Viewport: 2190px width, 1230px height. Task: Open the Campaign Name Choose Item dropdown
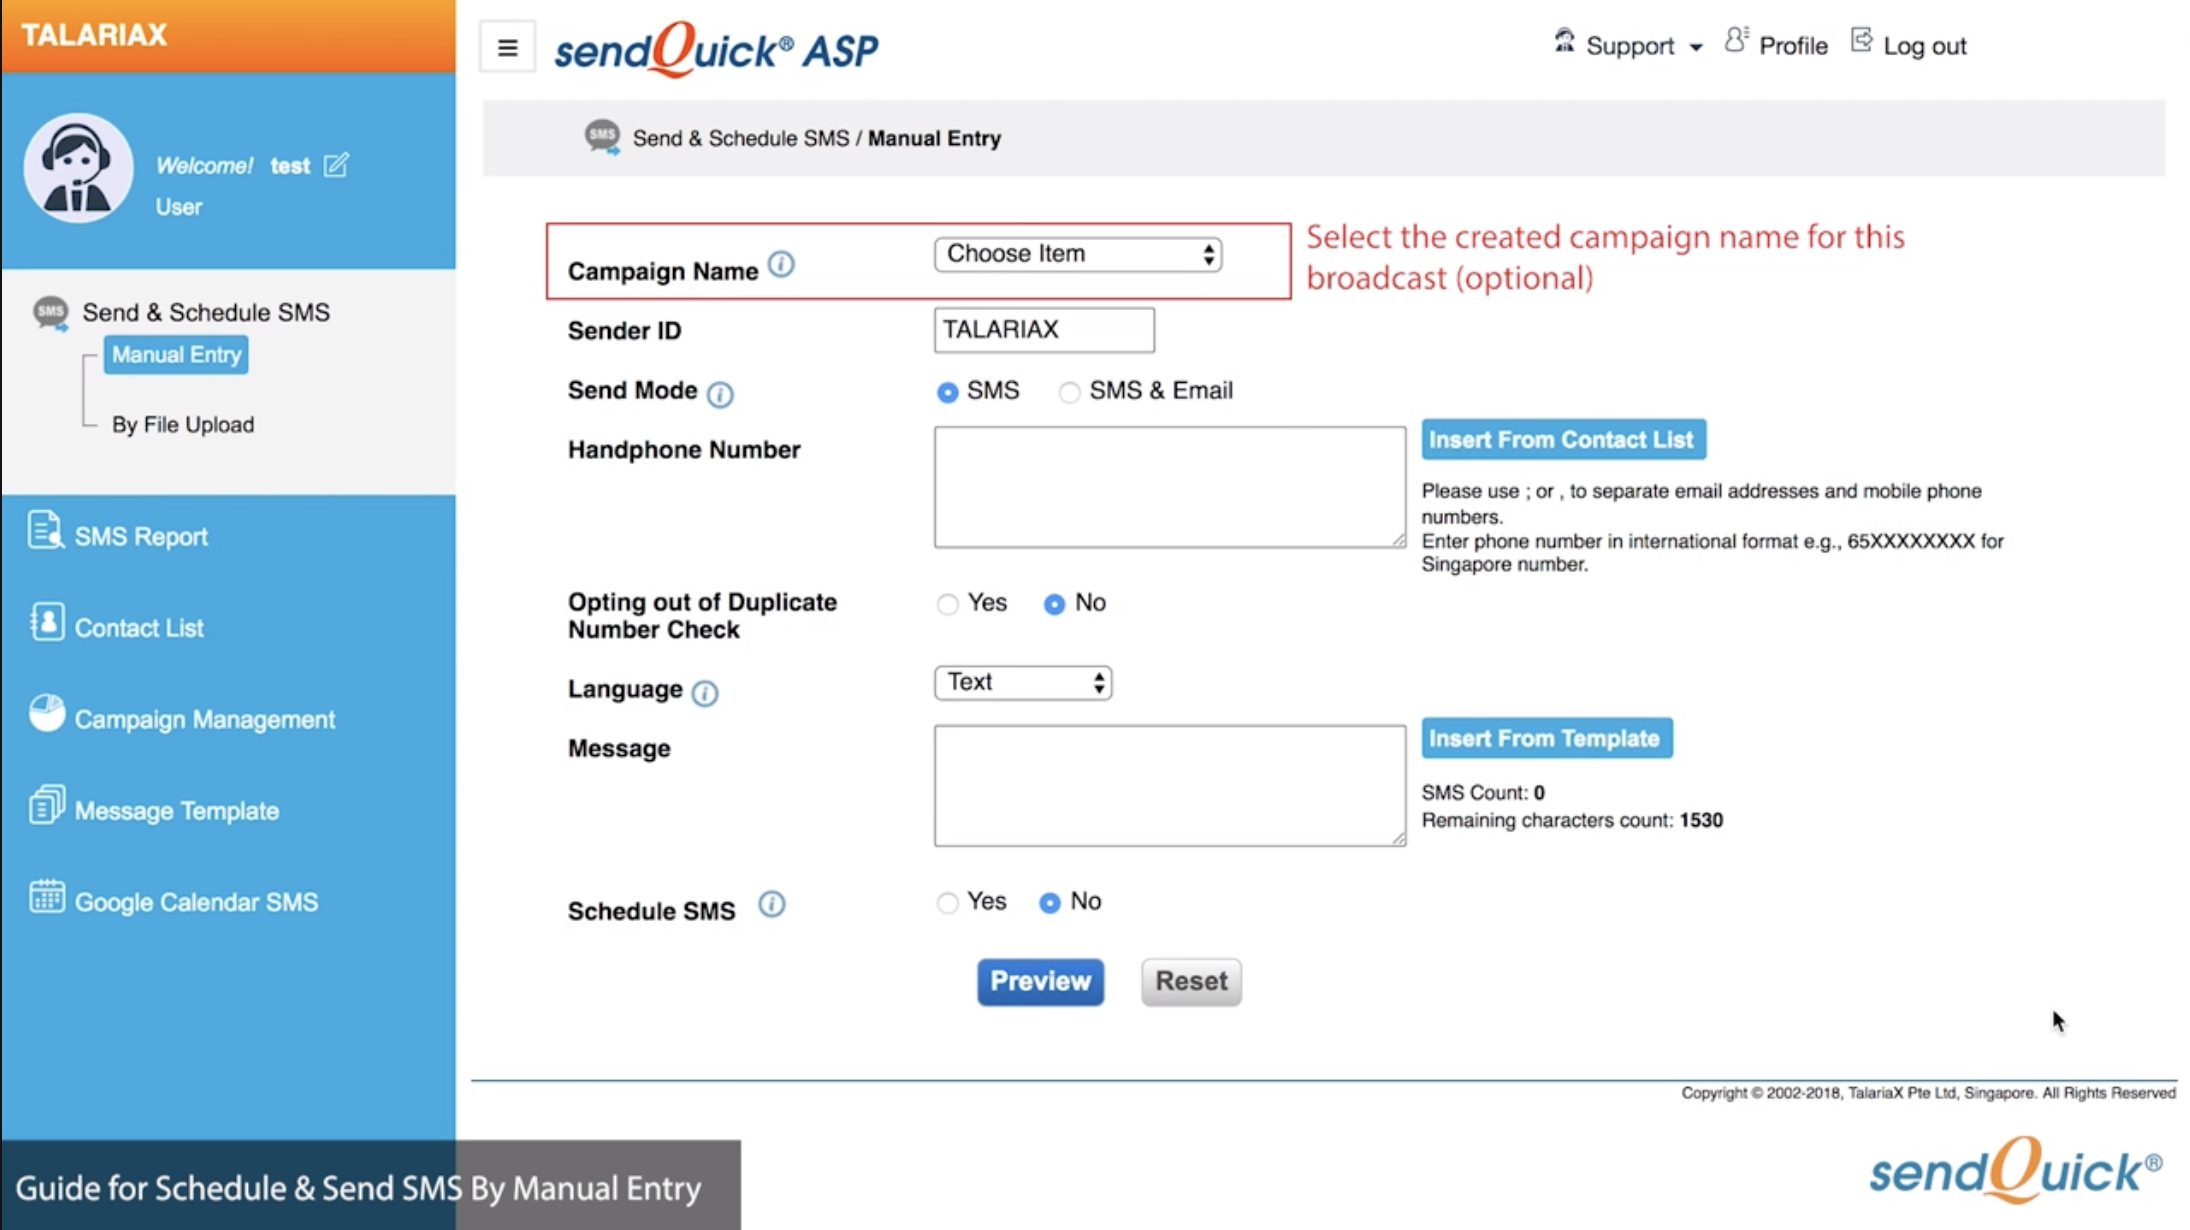coord(1078,254)
